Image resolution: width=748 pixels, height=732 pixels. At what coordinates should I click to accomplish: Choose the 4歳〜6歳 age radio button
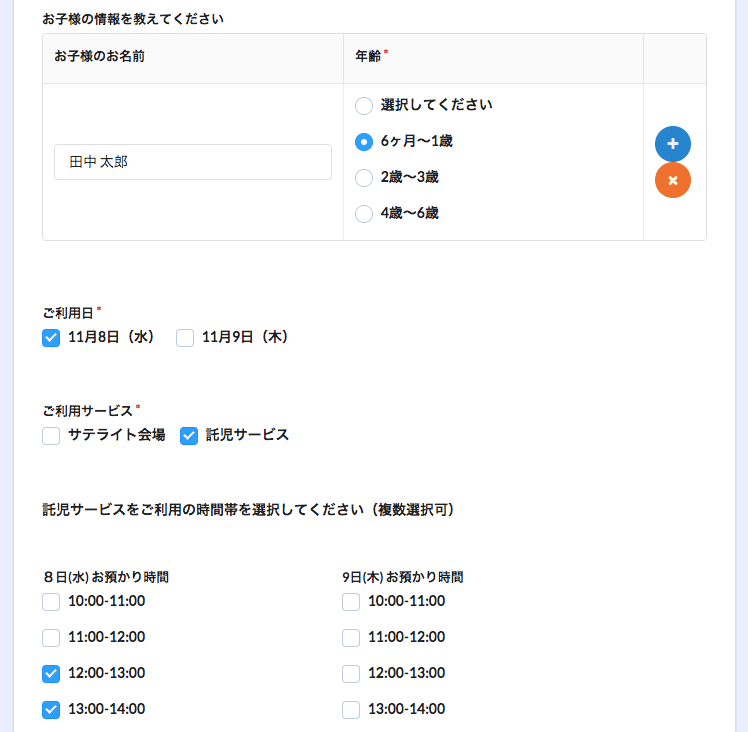click(x=364, y=213)
